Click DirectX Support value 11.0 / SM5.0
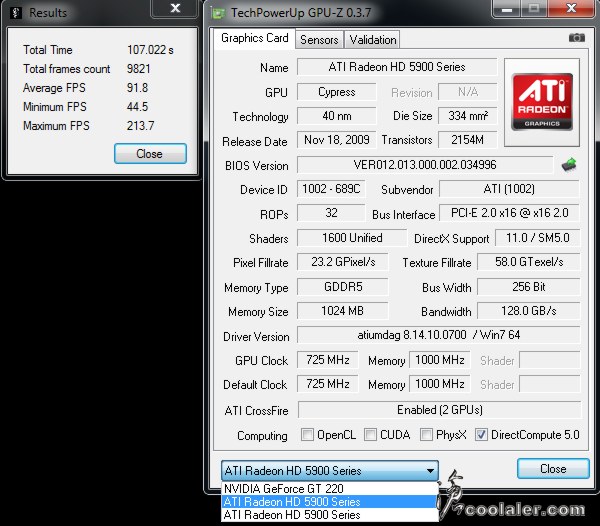The image size is (600, 526). point(538,238)
